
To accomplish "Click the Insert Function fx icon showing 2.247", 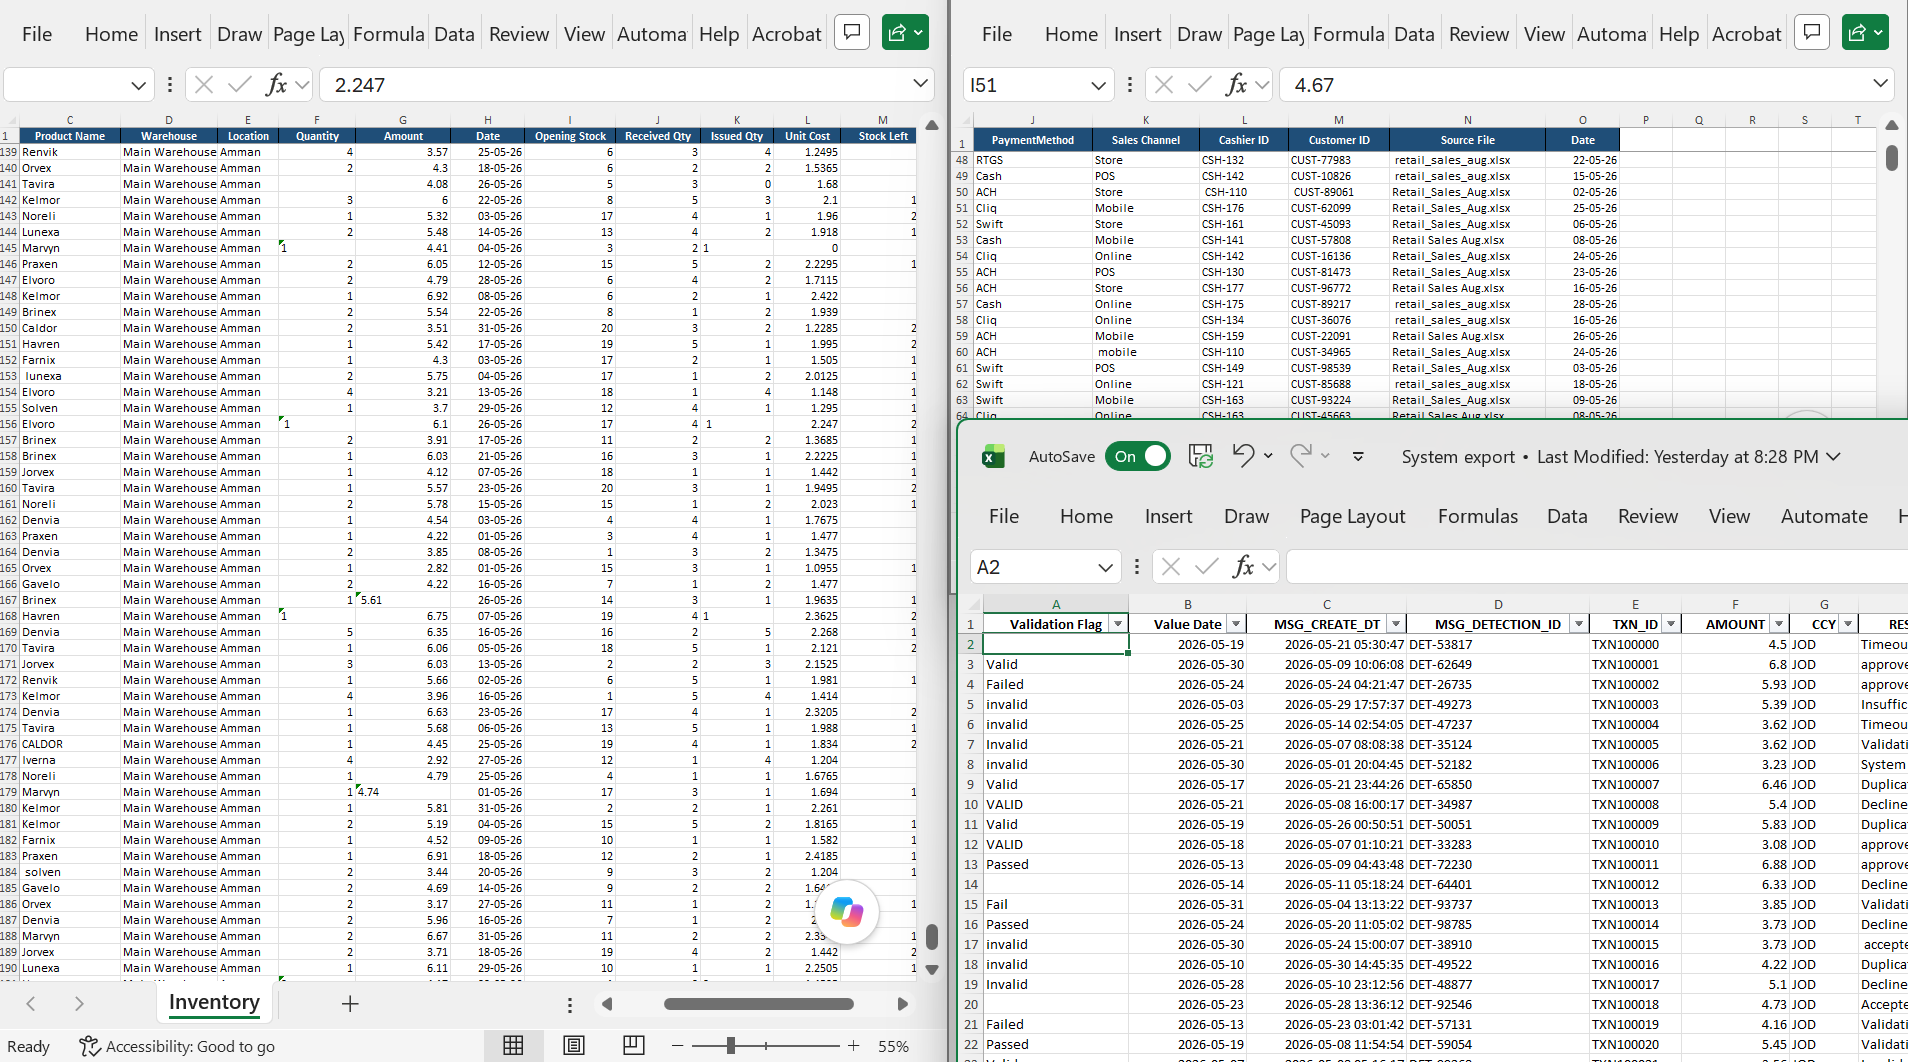I will tap(277, 85).
